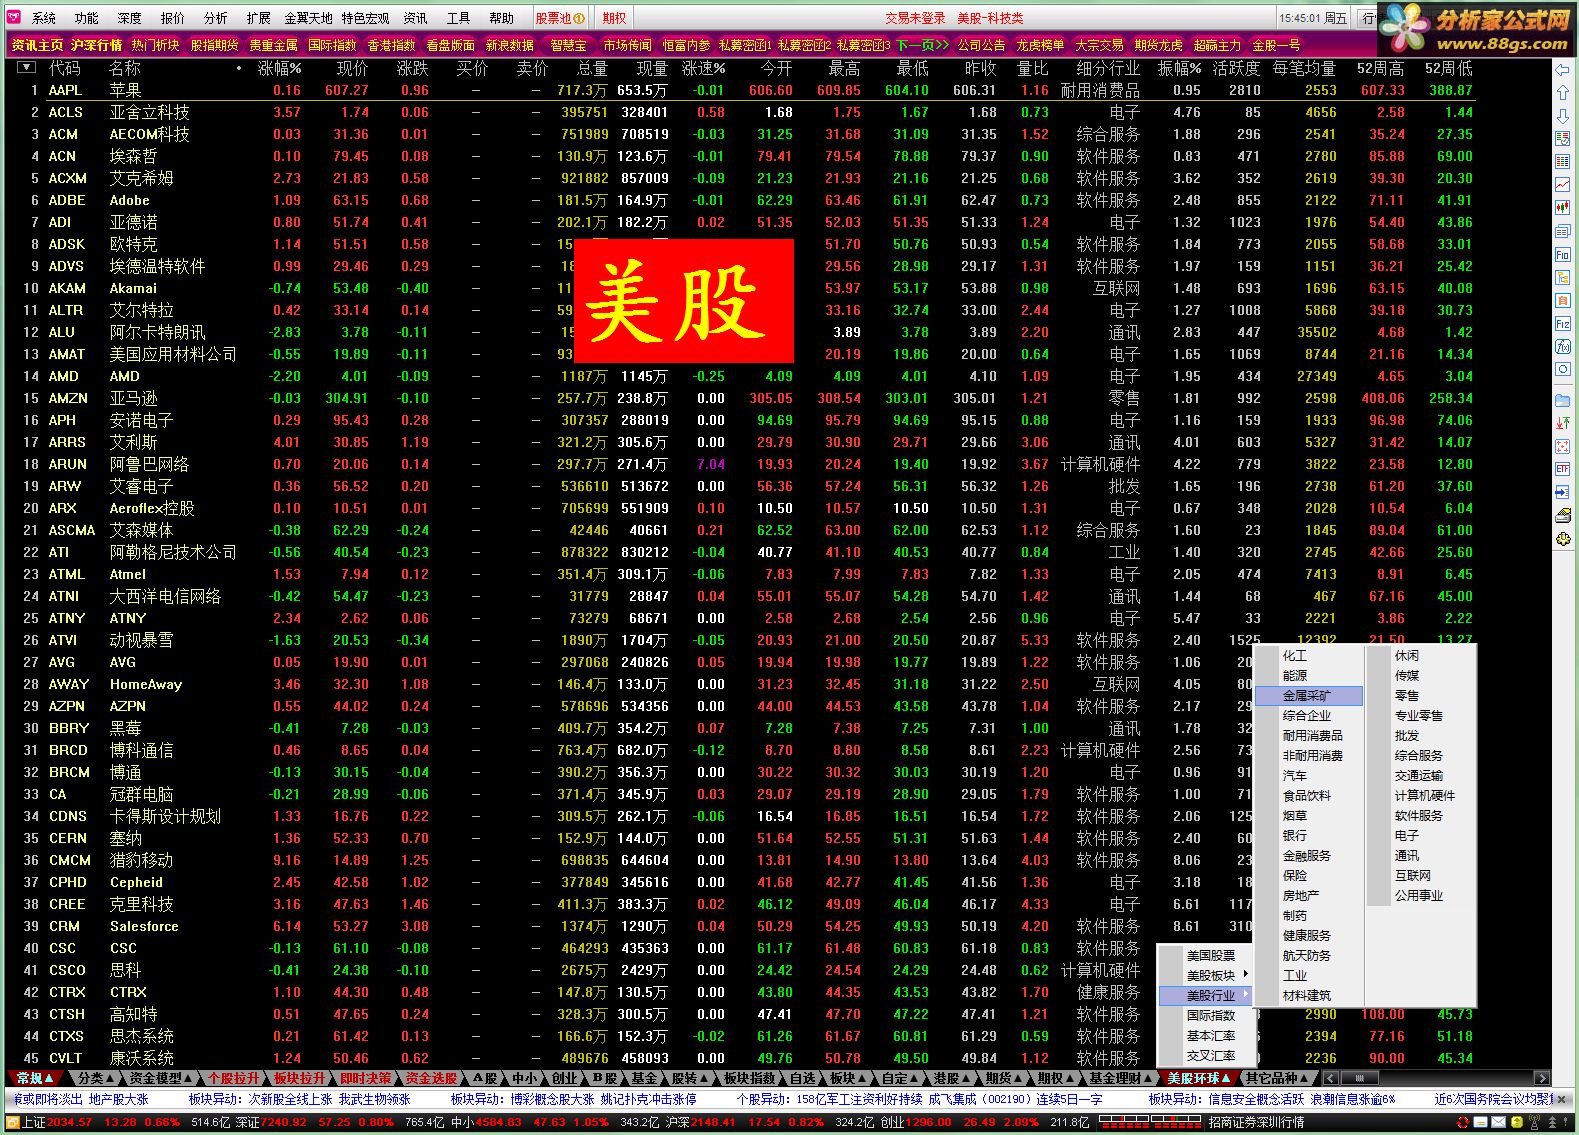Open the line chart icon in right sidebar

tap(1562, 185)
